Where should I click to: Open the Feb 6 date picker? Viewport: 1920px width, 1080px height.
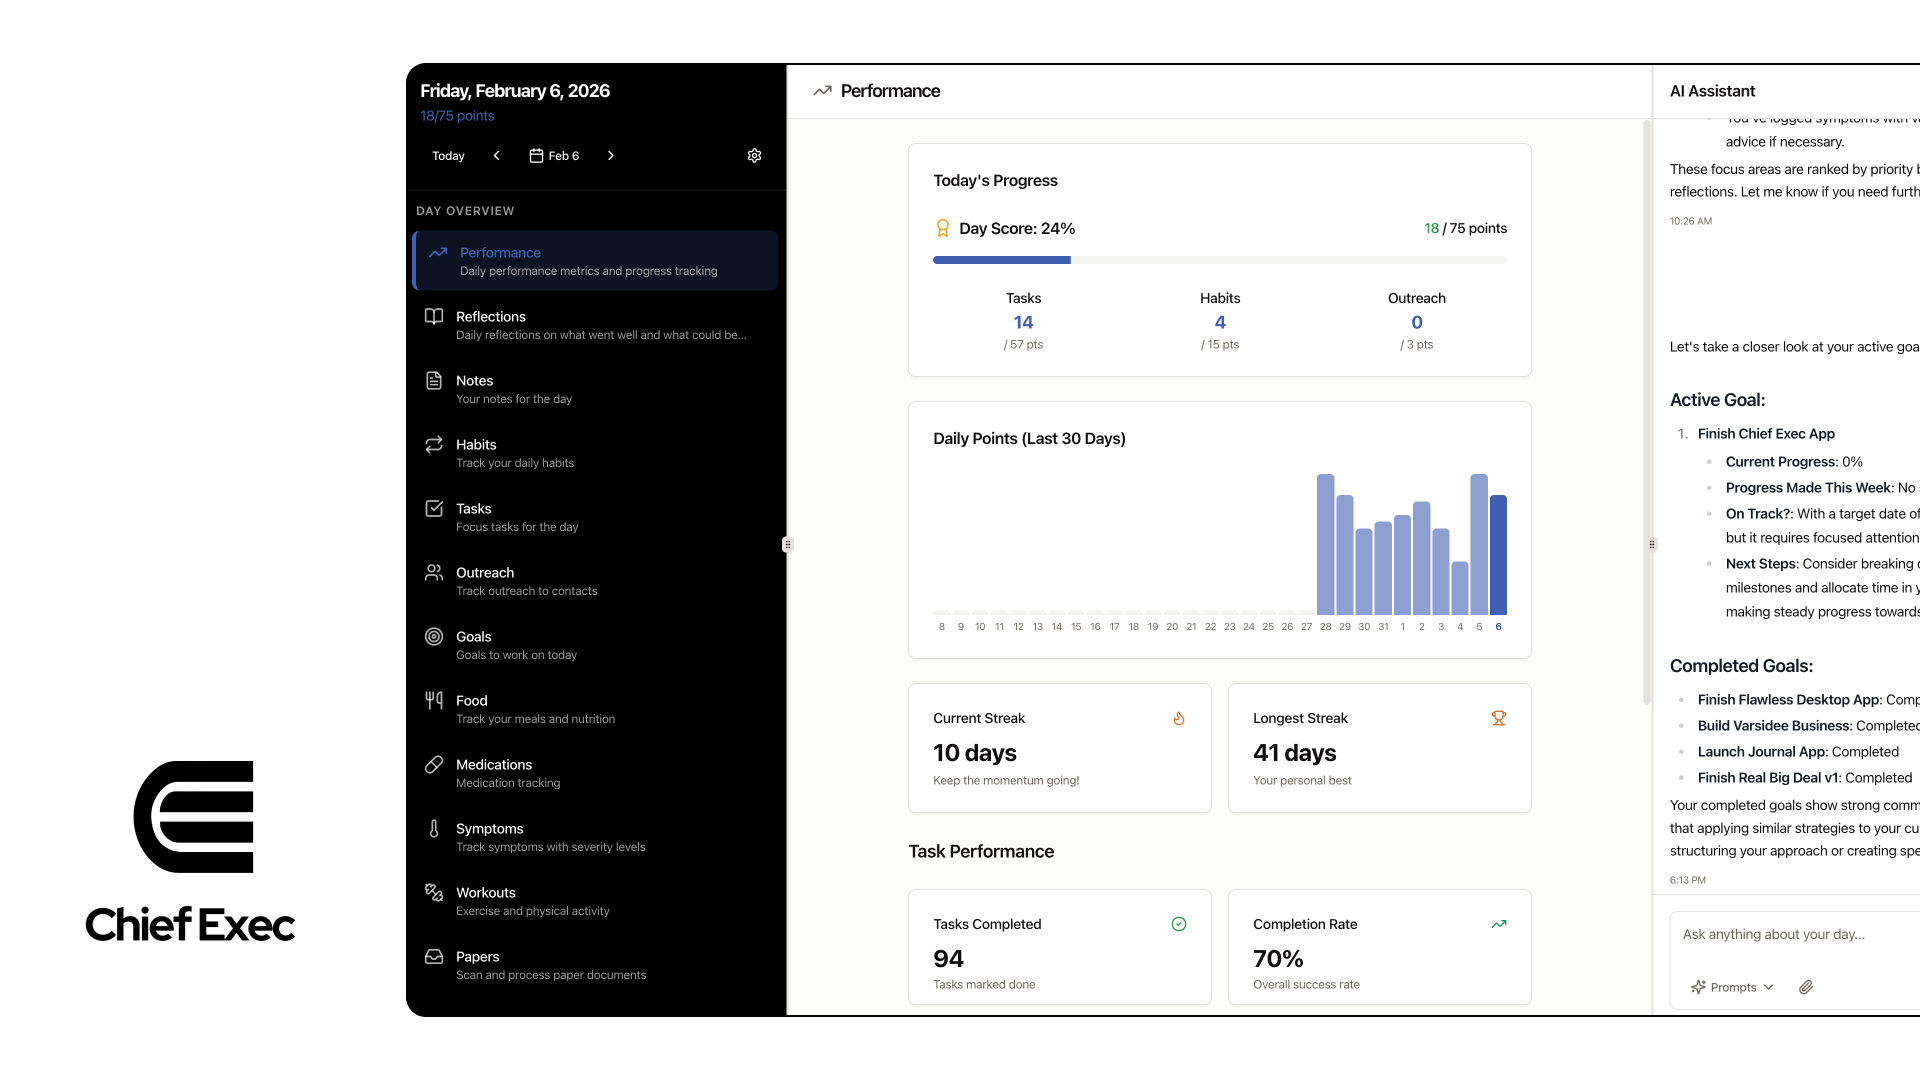coord(554,156)
